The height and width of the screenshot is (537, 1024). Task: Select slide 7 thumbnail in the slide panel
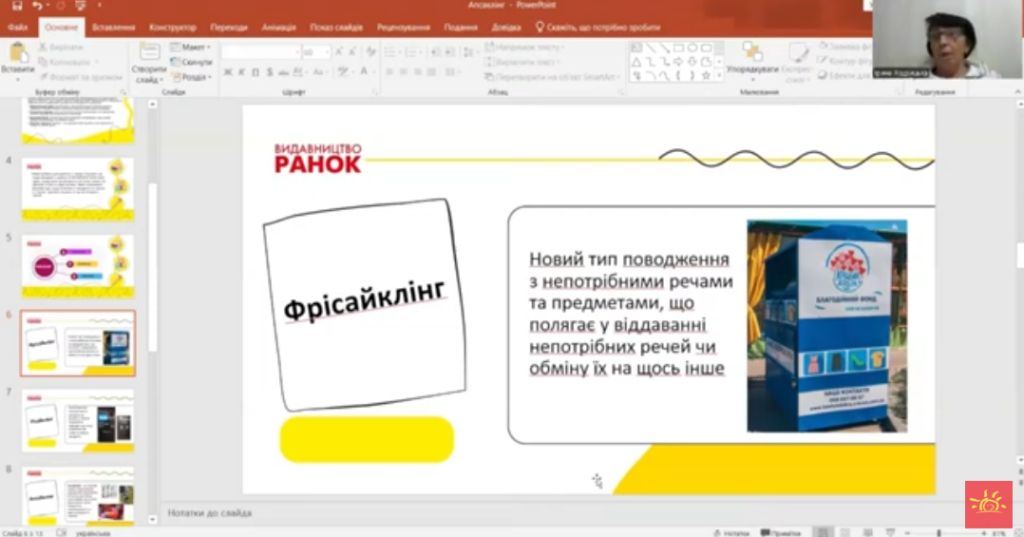[x=78, y=419]
